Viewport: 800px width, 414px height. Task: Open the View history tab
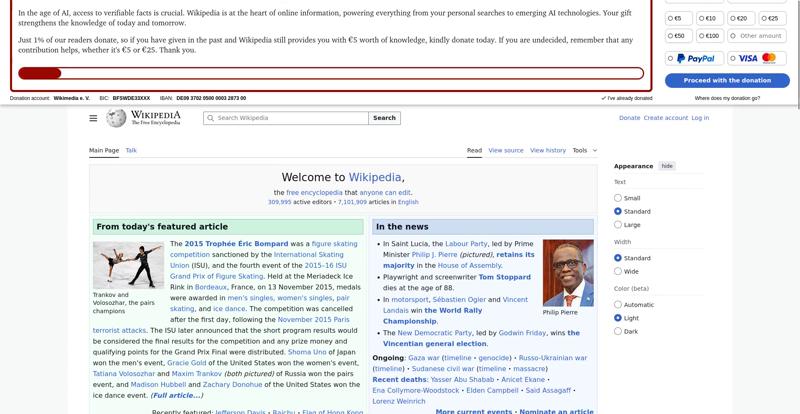pyautogui.click(x=547, y=150)
